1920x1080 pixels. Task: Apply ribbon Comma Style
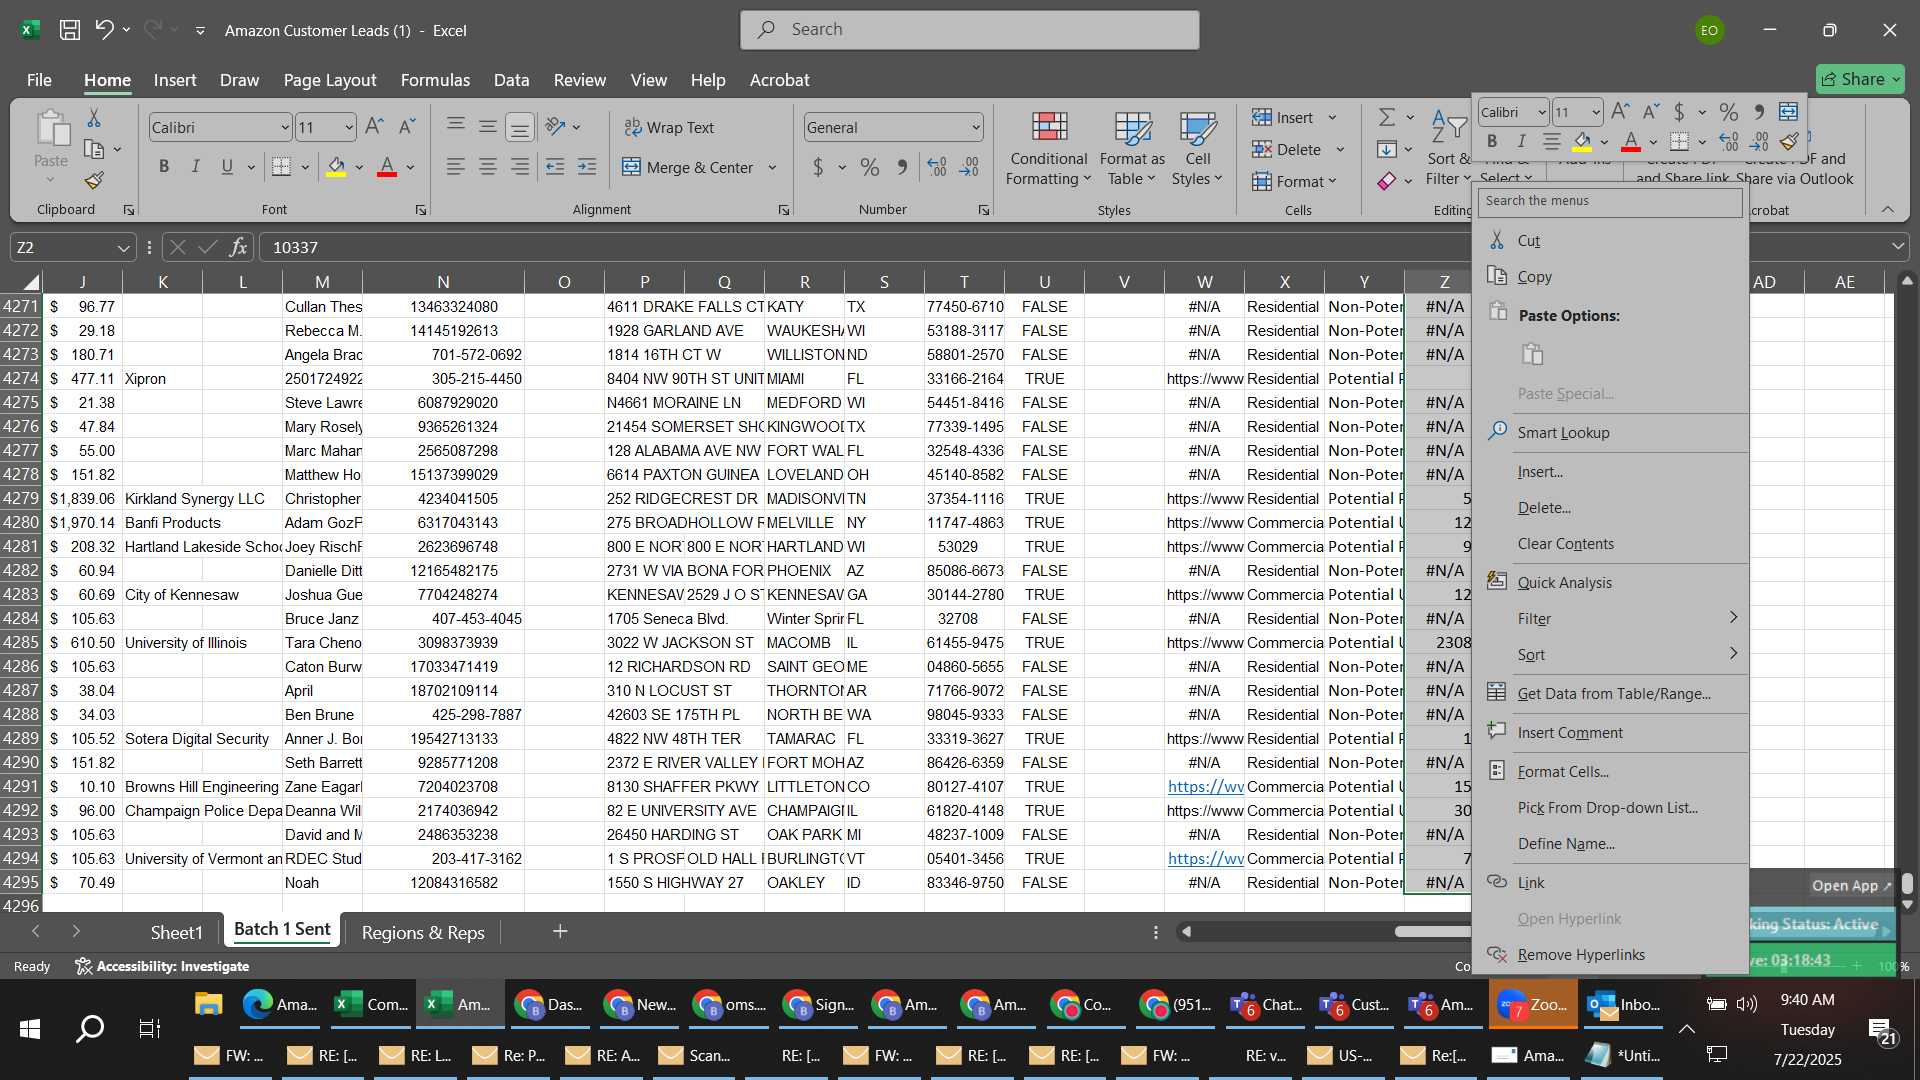pos(902,167)
